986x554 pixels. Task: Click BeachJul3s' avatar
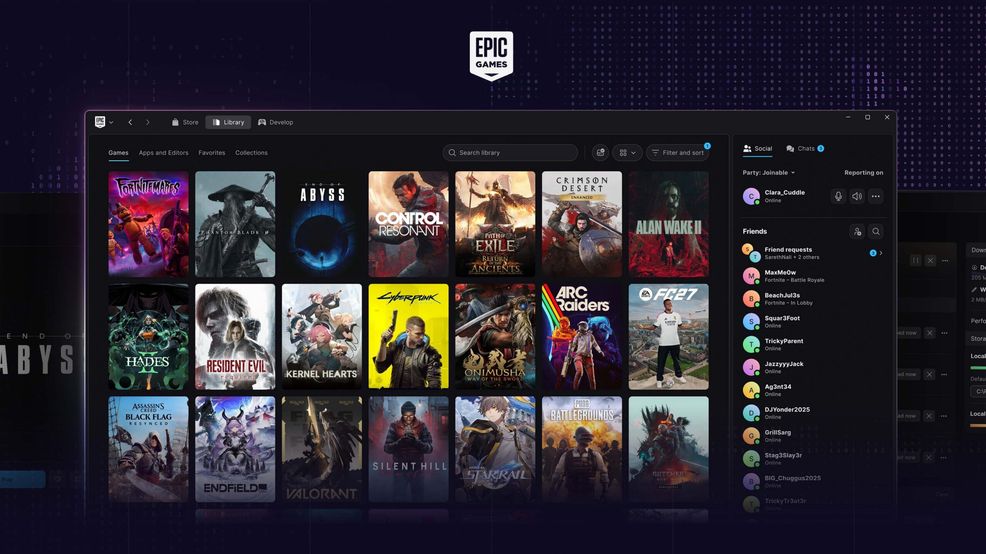tap(751, 299)
